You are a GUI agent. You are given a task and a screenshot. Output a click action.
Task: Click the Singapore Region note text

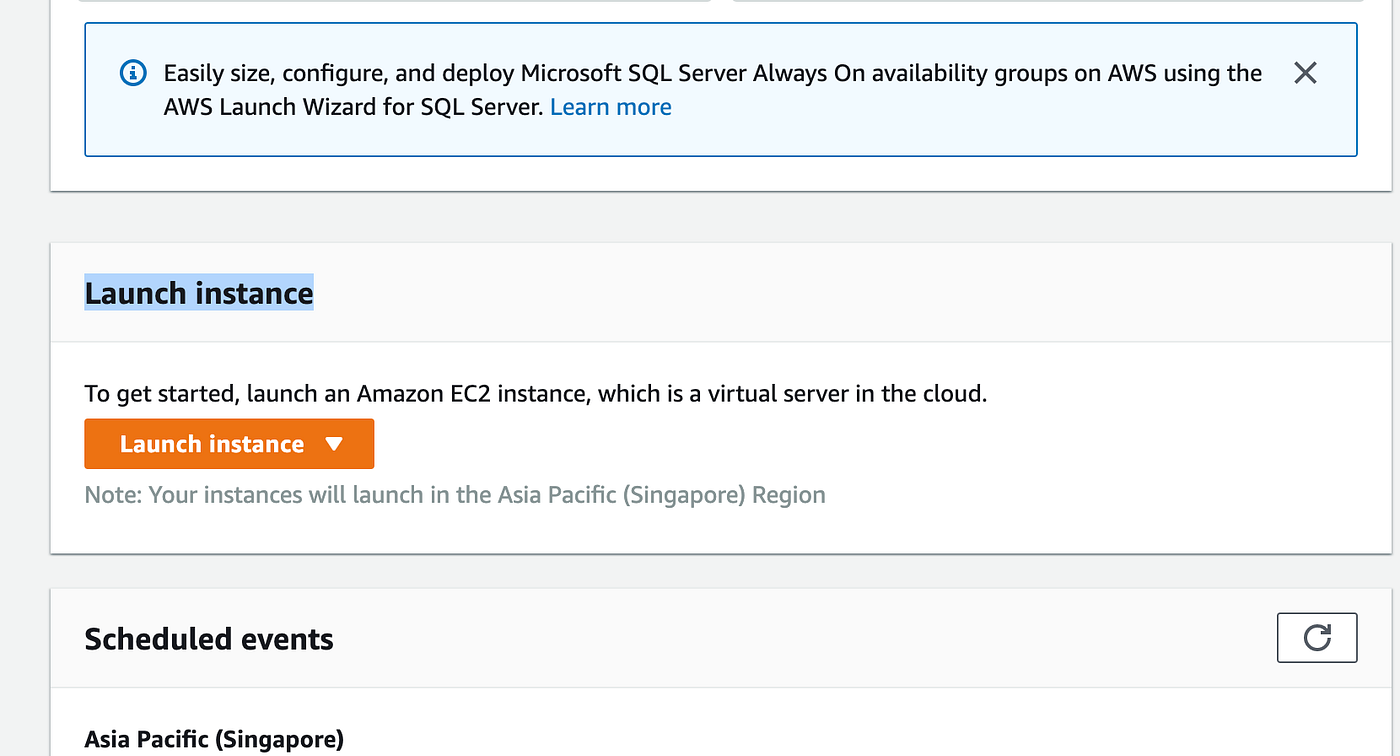[455, 494]
